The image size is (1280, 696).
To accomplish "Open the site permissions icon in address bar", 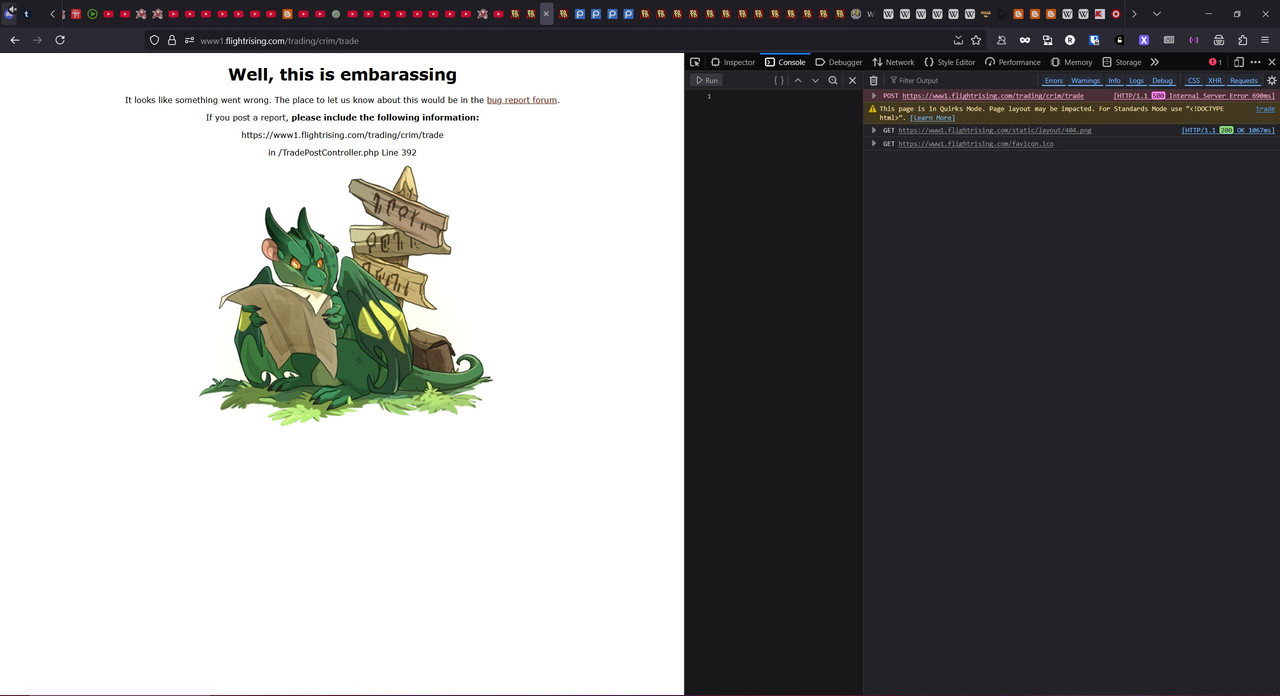I will tap(189, 40).
